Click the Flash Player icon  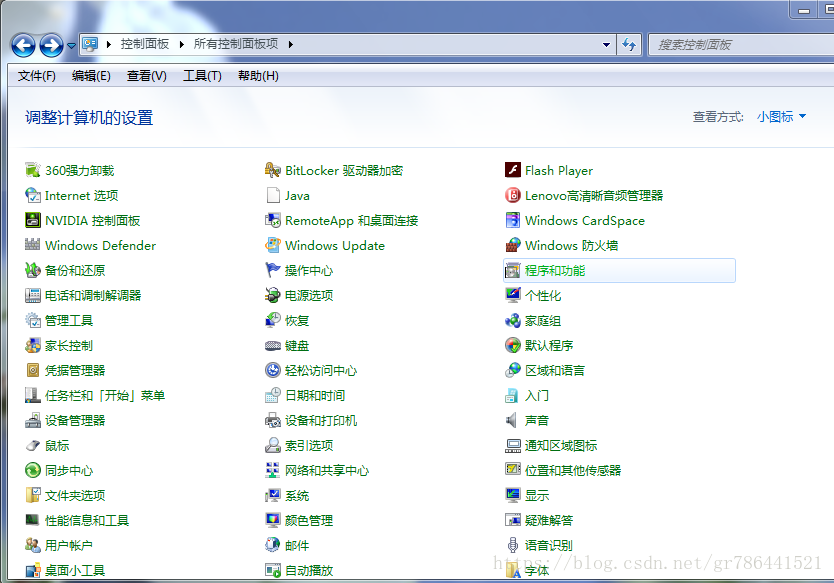tap(513, 170)
